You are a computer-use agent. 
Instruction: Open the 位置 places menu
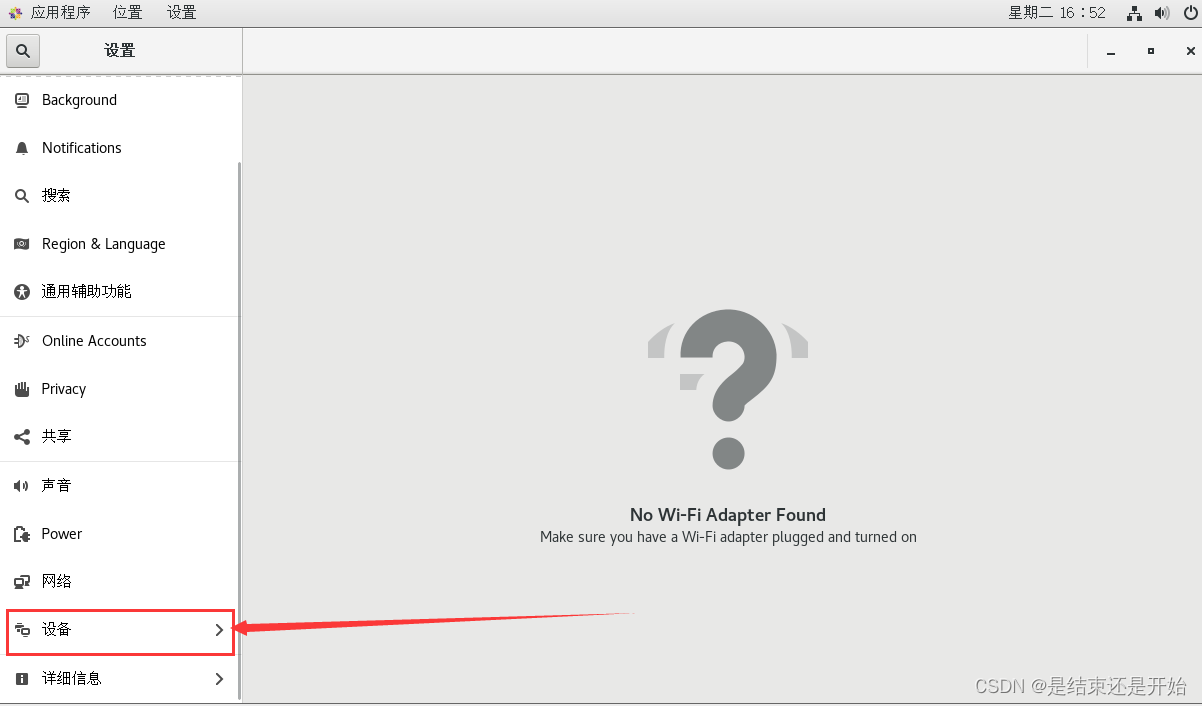(127, 12)
